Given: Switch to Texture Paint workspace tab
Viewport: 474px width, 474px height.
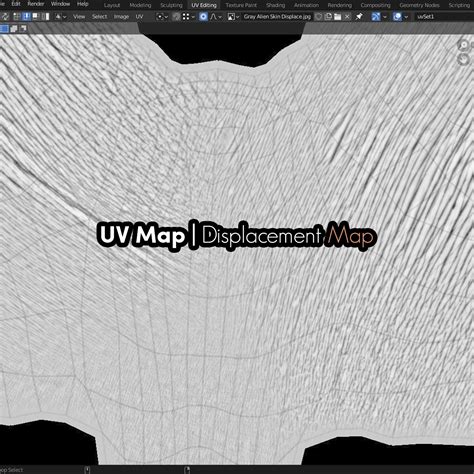Looking at the screenshot, I should 241,5.
